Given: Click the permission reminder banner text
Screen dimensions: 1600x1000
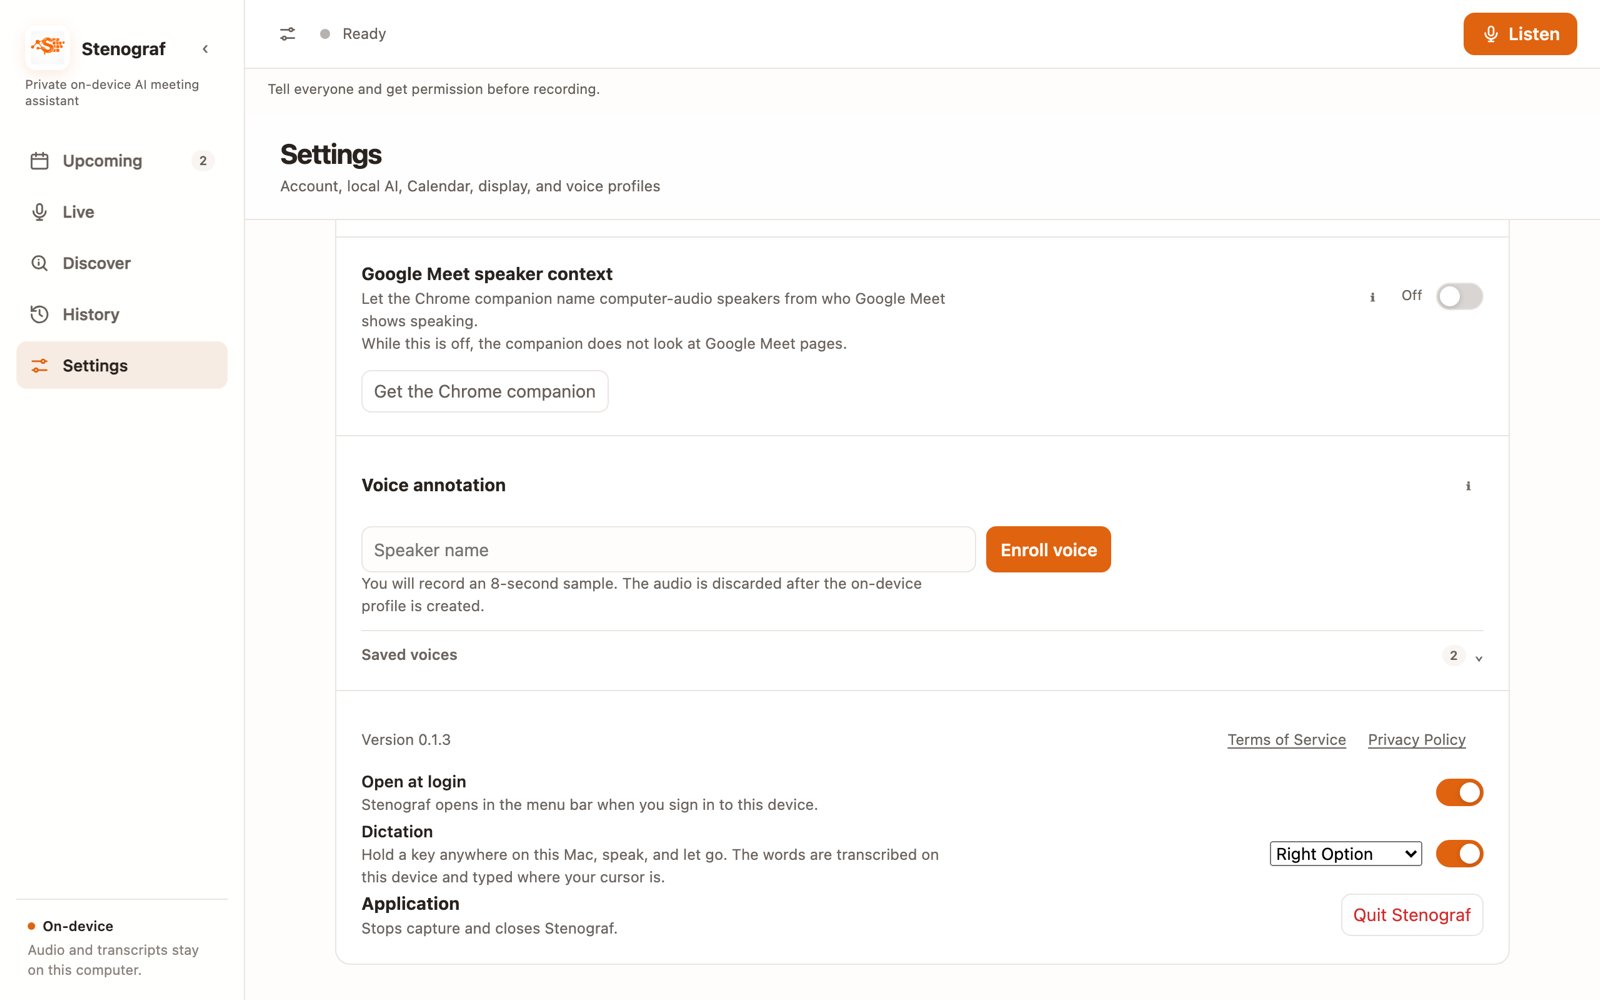Looking at the screenshot, I should [433, 89].
